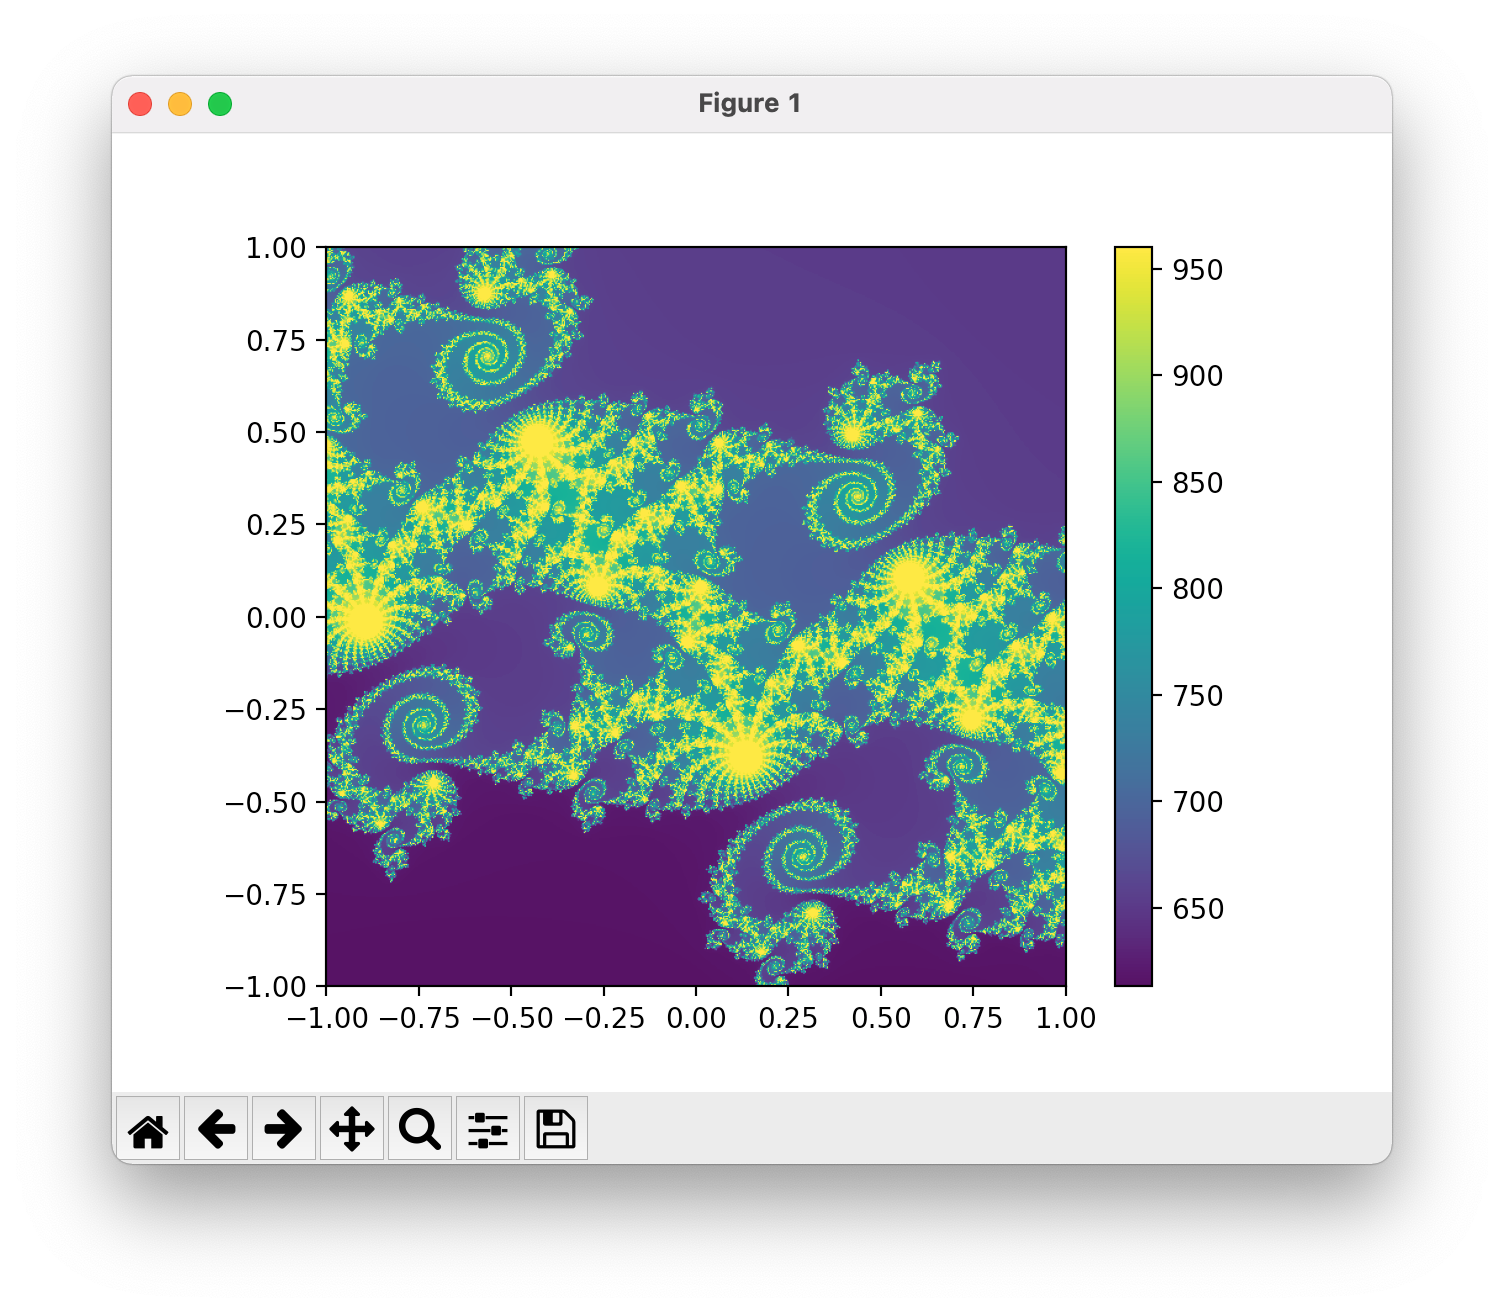Screen dimensions: 1504x1312
Task: Click the y-axis tick label 0.50
Action: (276, 433)
